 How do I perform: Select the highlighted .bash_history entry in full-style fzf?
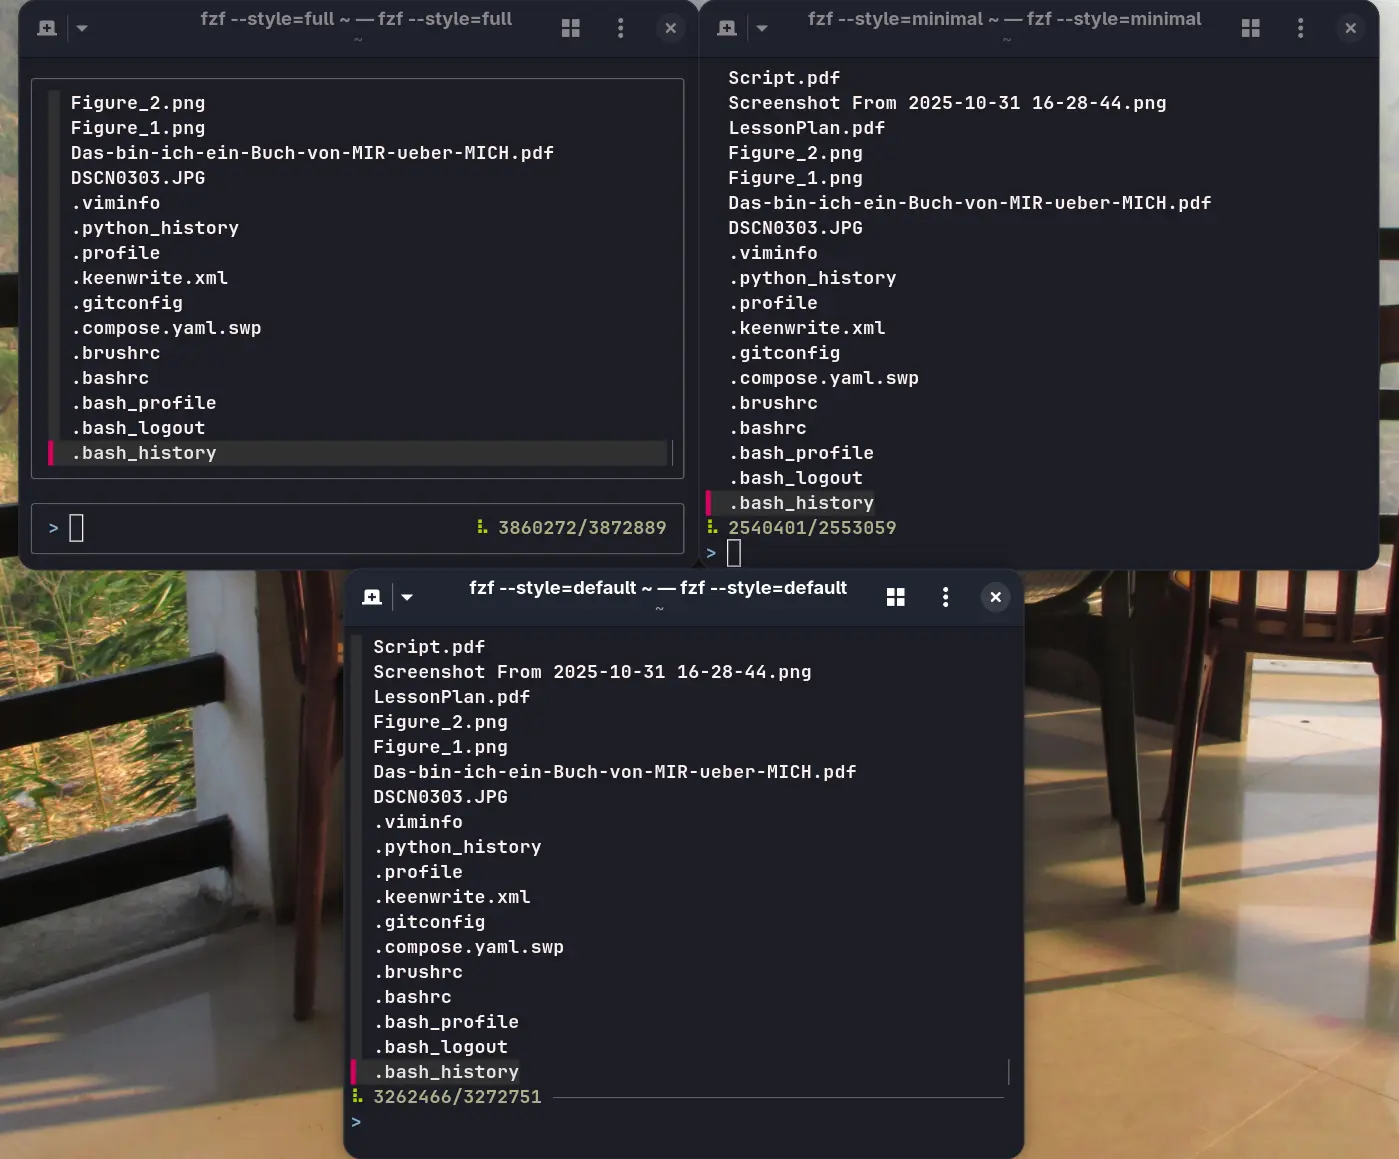coord(143,452)
